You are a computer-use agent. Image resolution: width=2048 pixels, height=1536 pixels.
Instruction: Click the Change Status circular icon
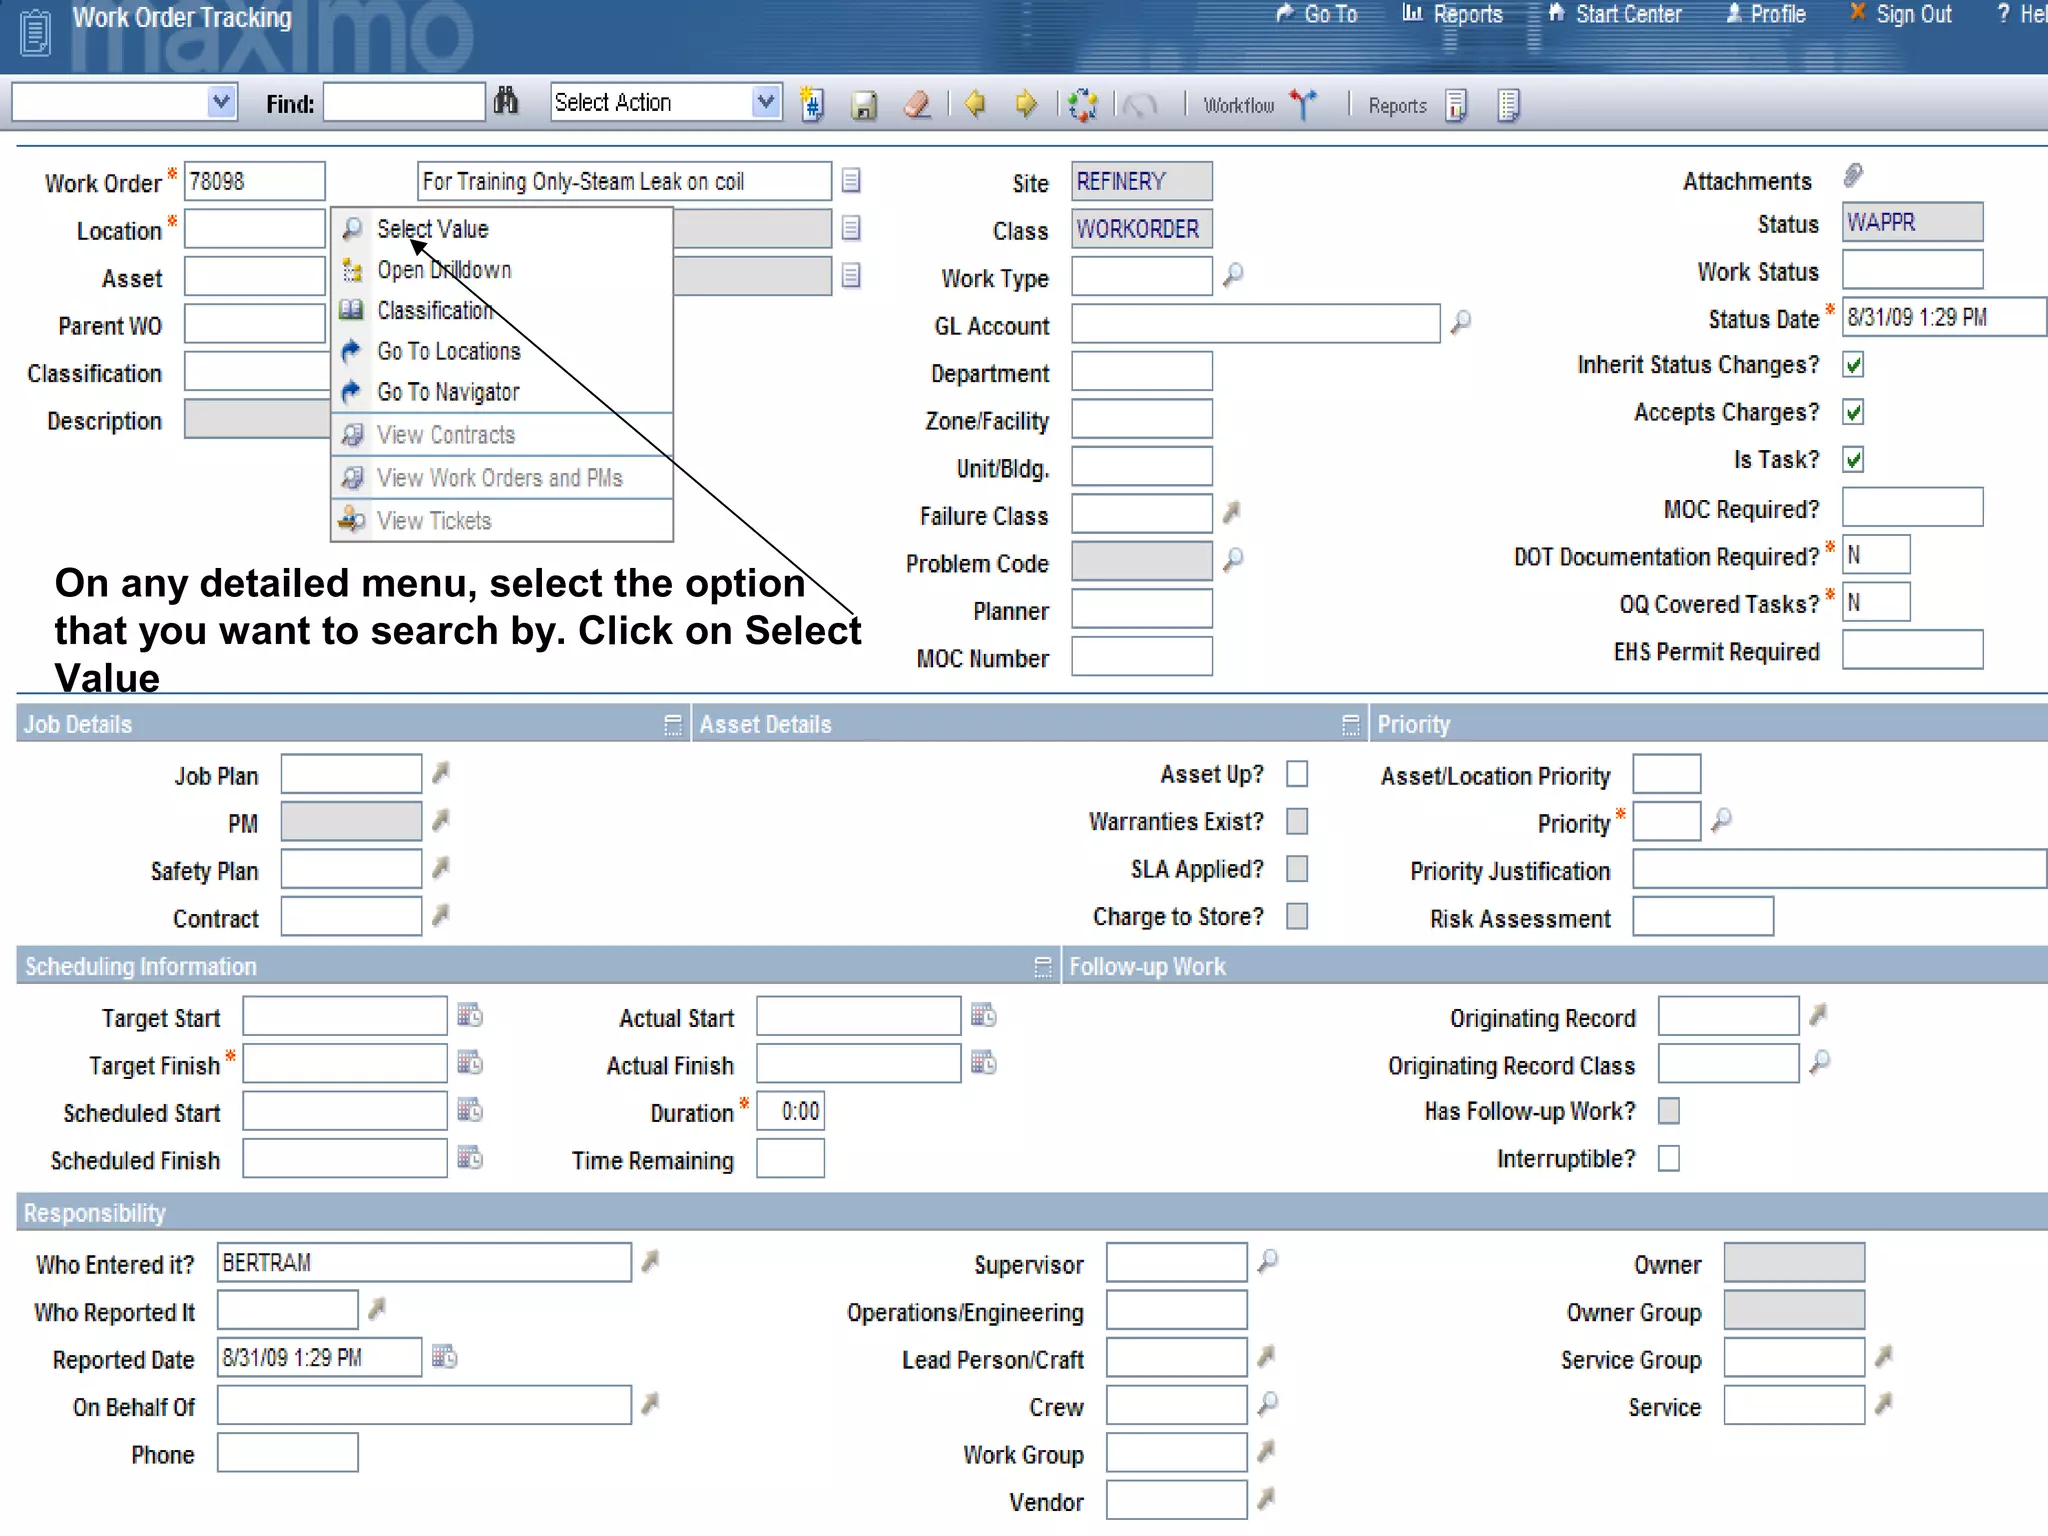click(1082, 104)
